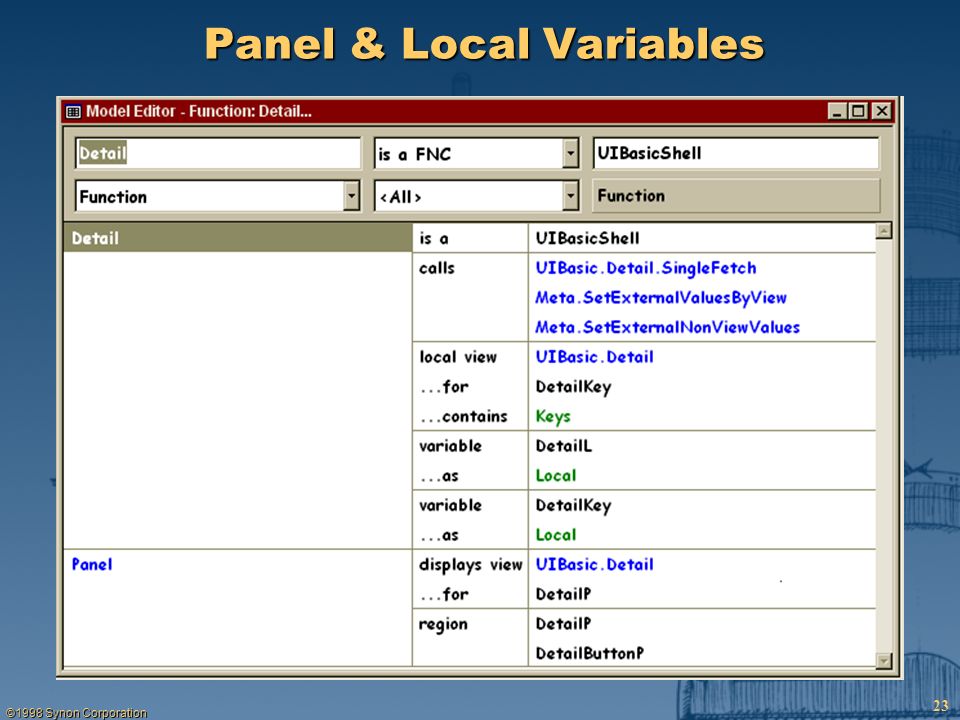This screenshot has height=720, width=960.
Task: Open the Function type dropdown arrow
Action: [x=351, y=197]
